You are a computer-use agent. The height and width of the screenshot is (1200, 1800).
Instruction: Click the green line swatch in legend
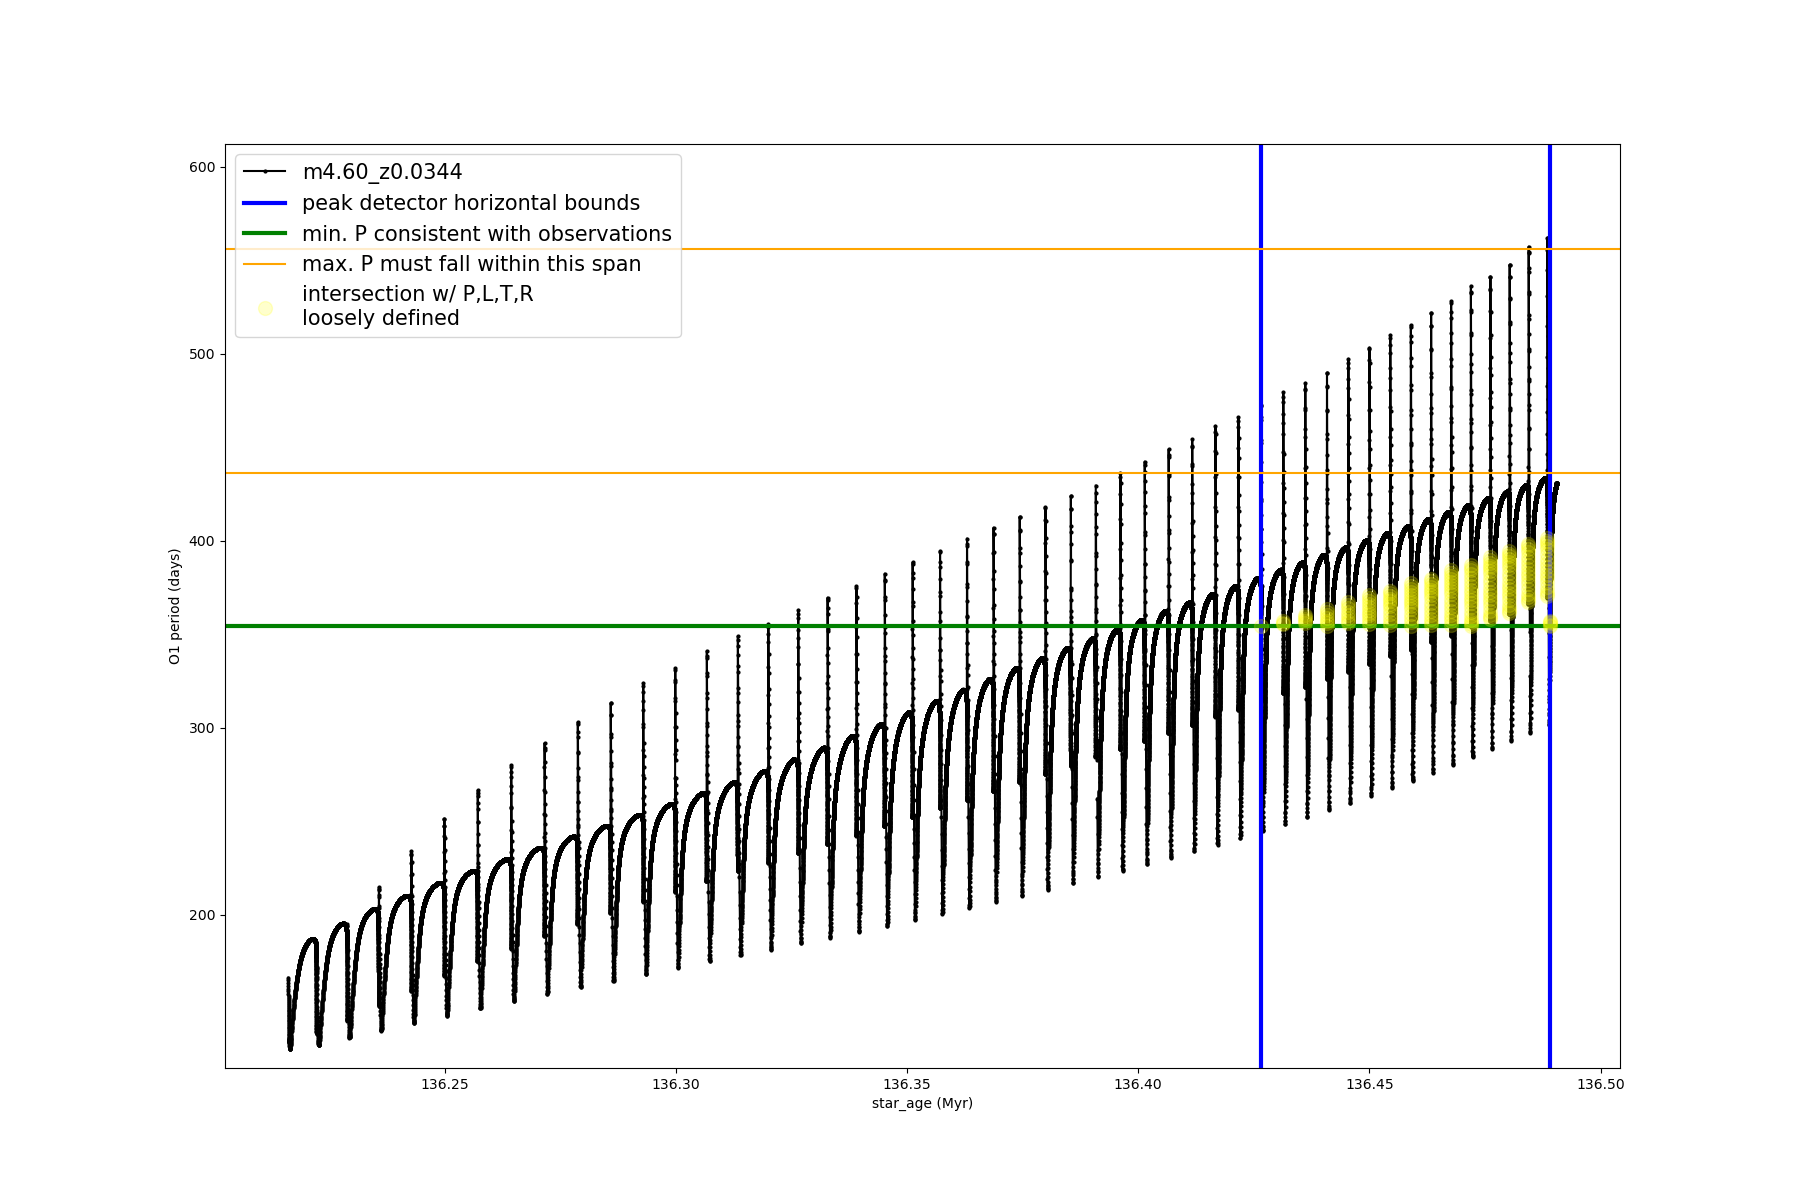(x=264, y=234)
